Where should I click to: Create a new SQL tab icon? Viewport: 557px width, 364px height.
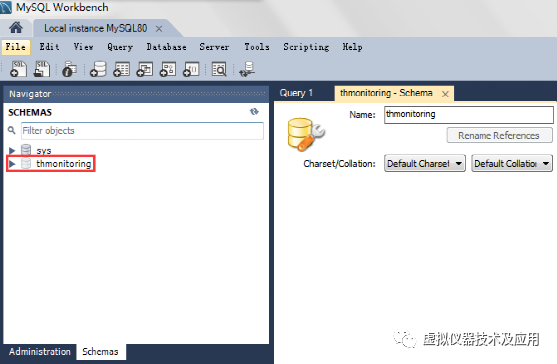18,69
